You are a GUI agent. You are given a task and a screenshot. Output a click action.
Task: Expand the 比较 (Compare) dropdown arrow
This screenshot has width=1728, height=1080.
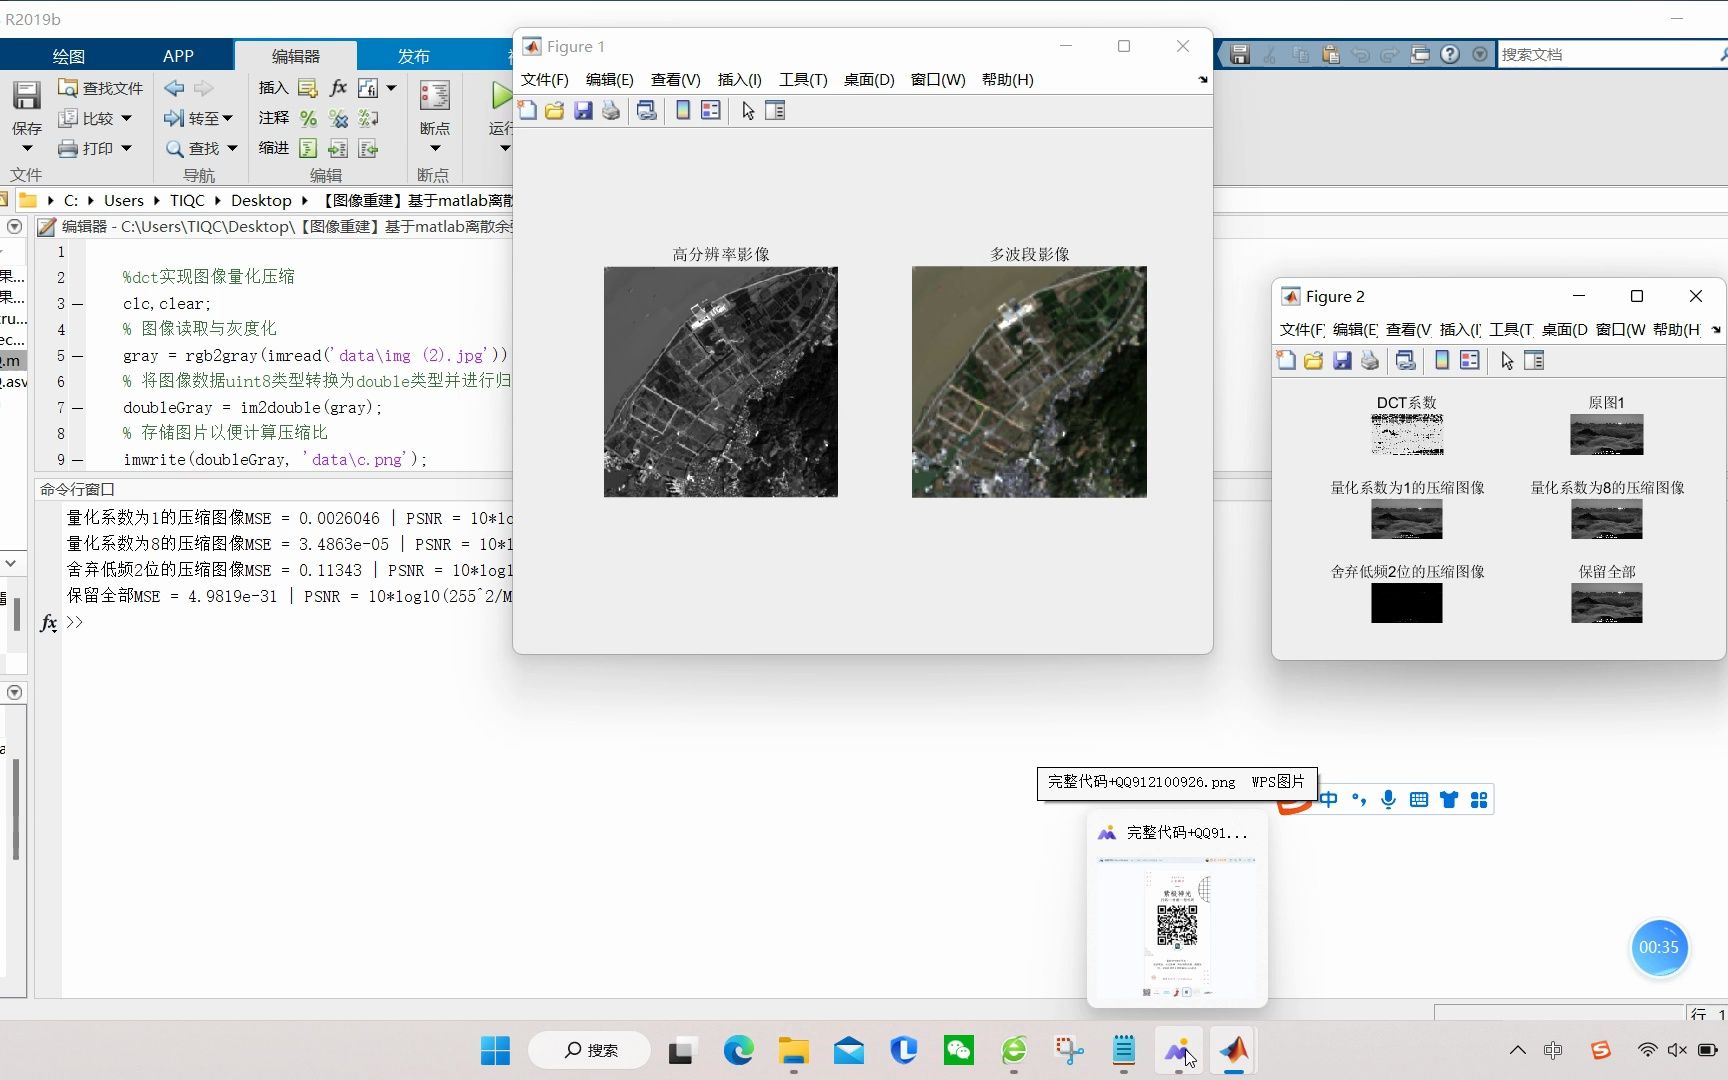coord(127,119)
